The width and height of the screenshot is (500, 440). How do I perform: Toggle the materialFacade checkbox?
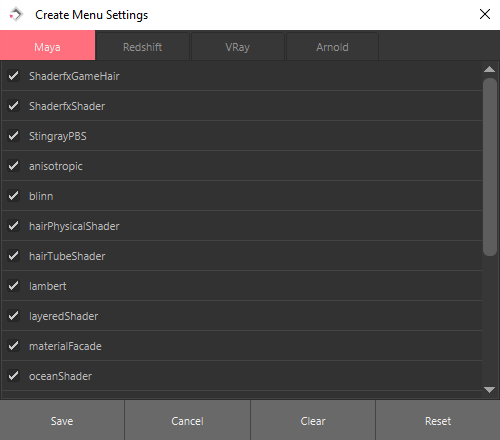point(14,346)
